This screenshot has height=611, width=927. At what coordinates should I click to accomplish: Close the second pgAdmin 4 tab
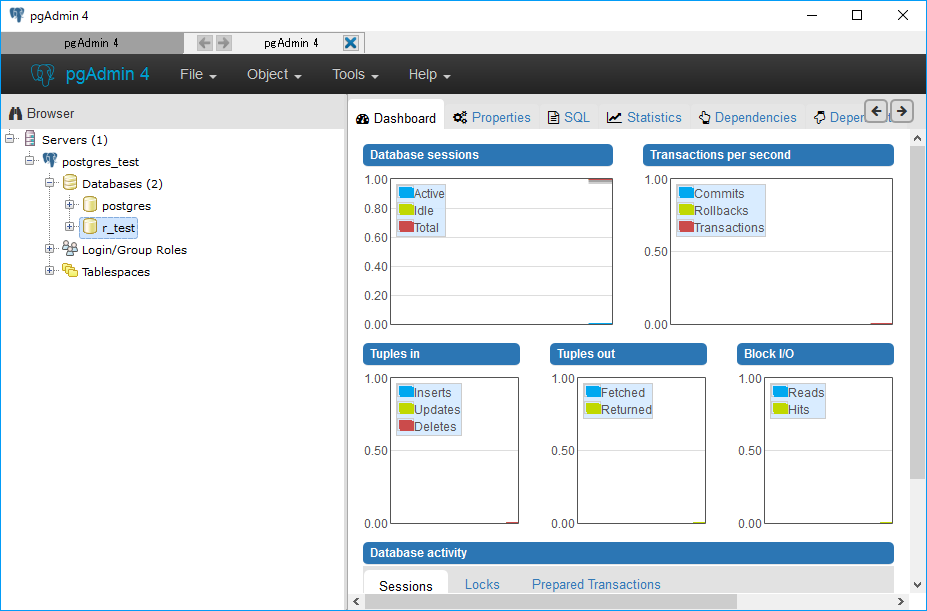click(351, 43)
